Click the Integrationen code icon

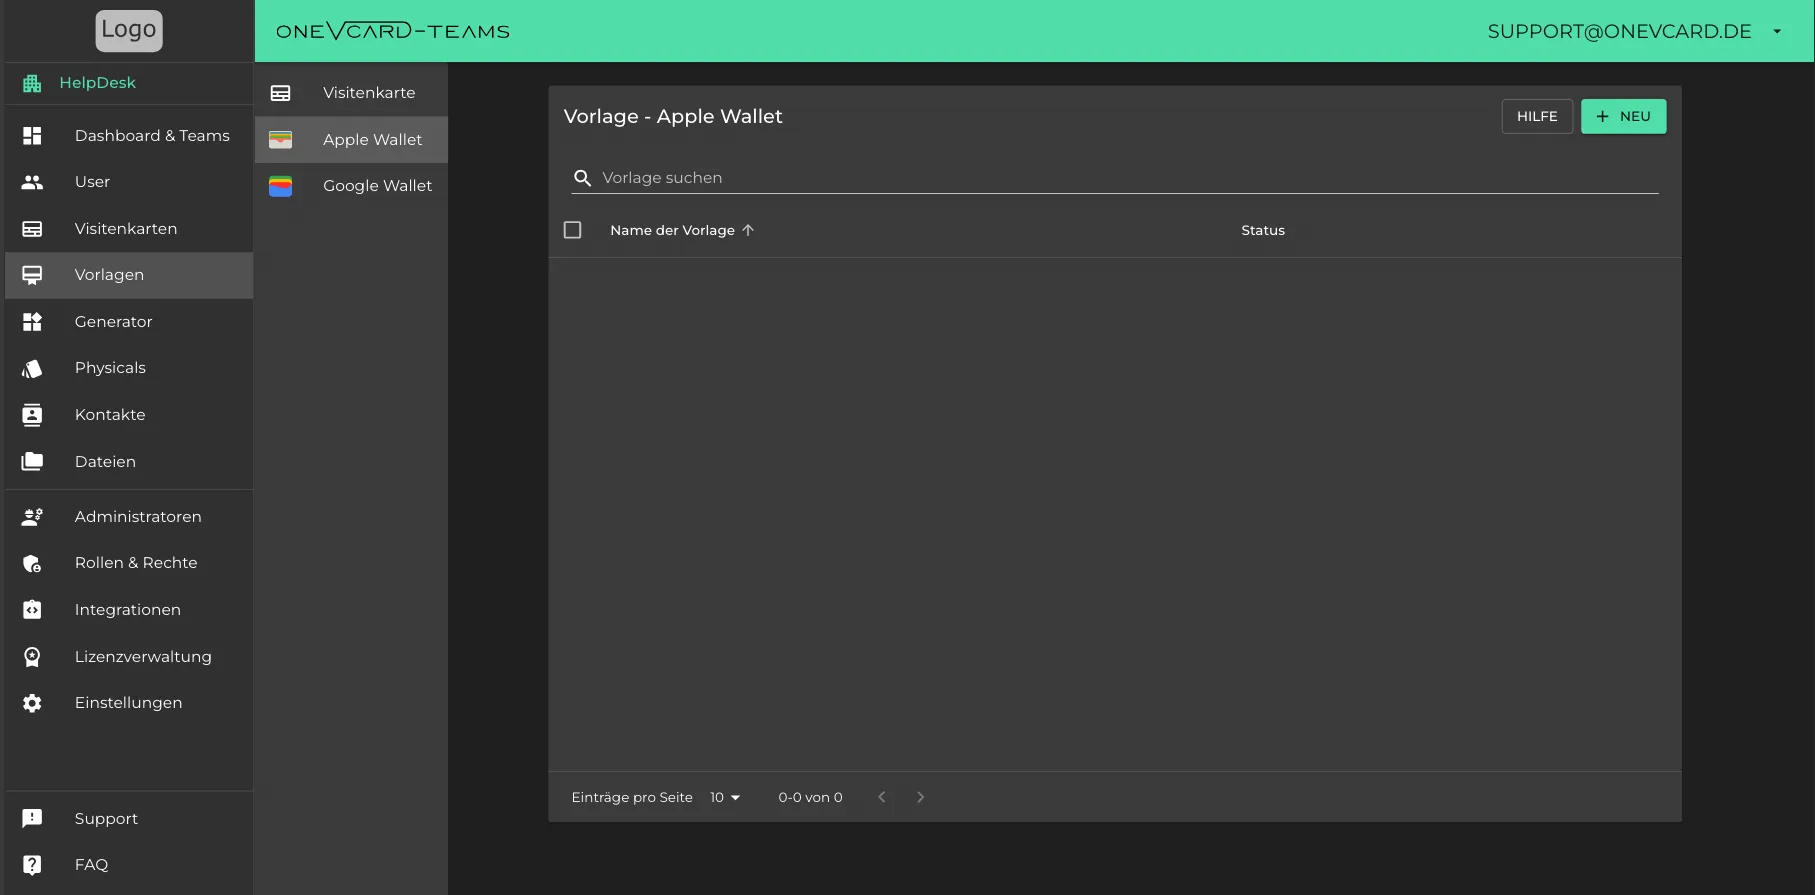click(x=32, y=610)
